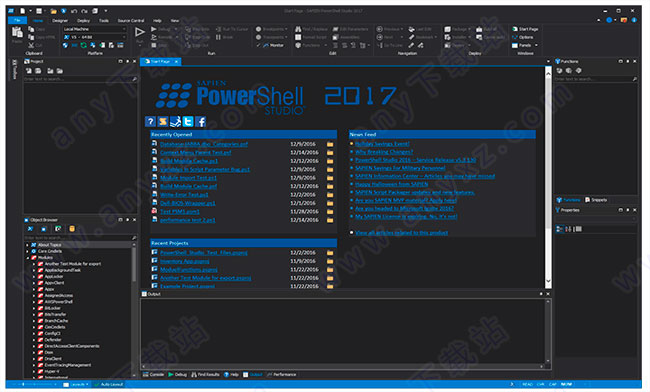Click the Start Page ribbon button

point(525,29)
